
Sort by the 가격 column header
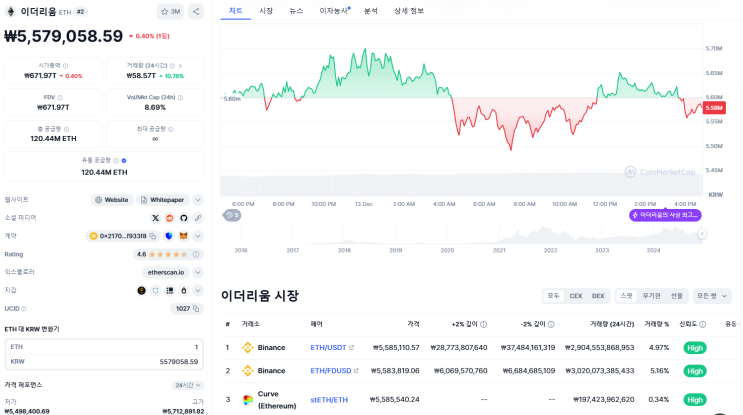(x=413, y=325)
